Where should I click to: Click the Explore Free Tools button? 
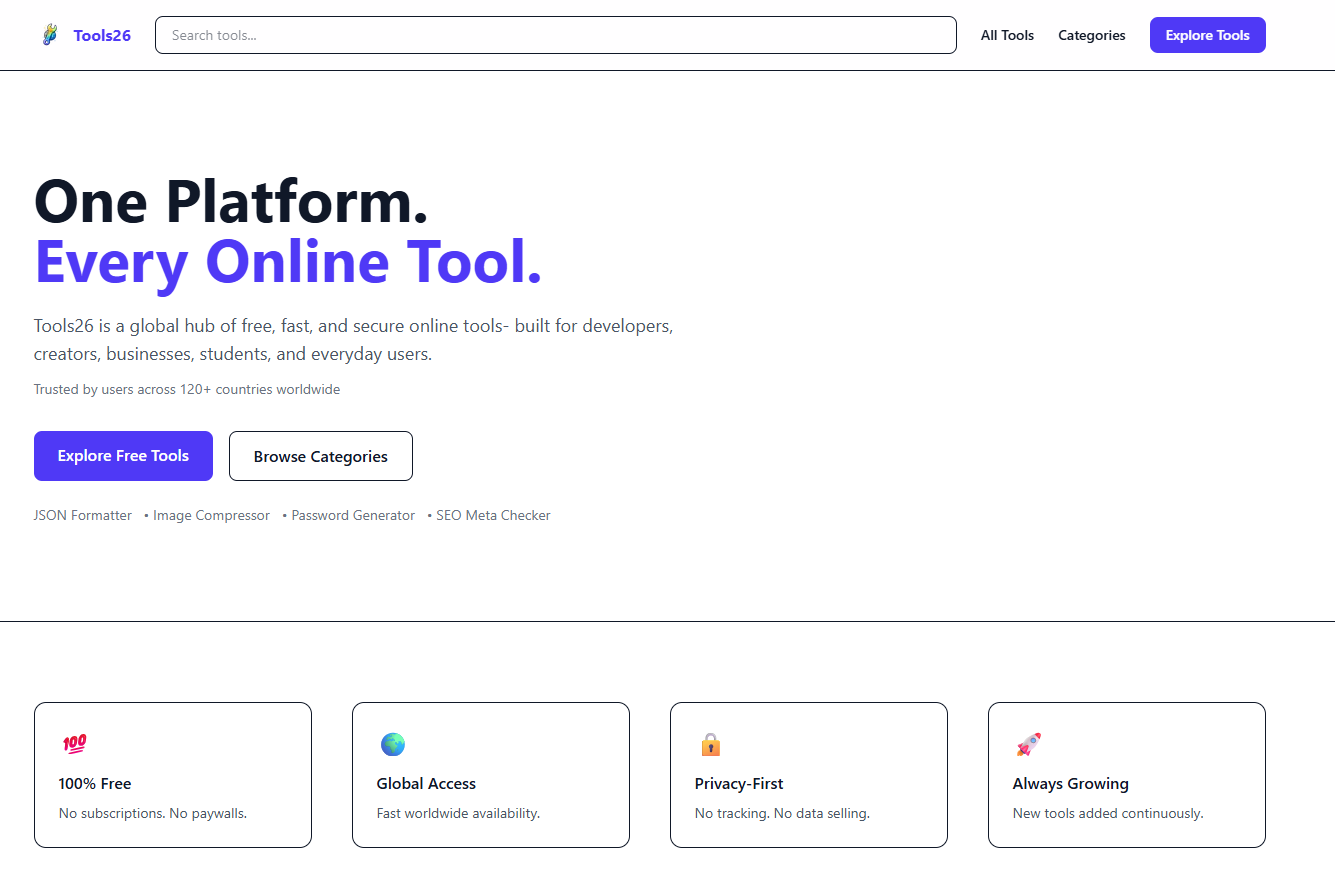[123, 456]
